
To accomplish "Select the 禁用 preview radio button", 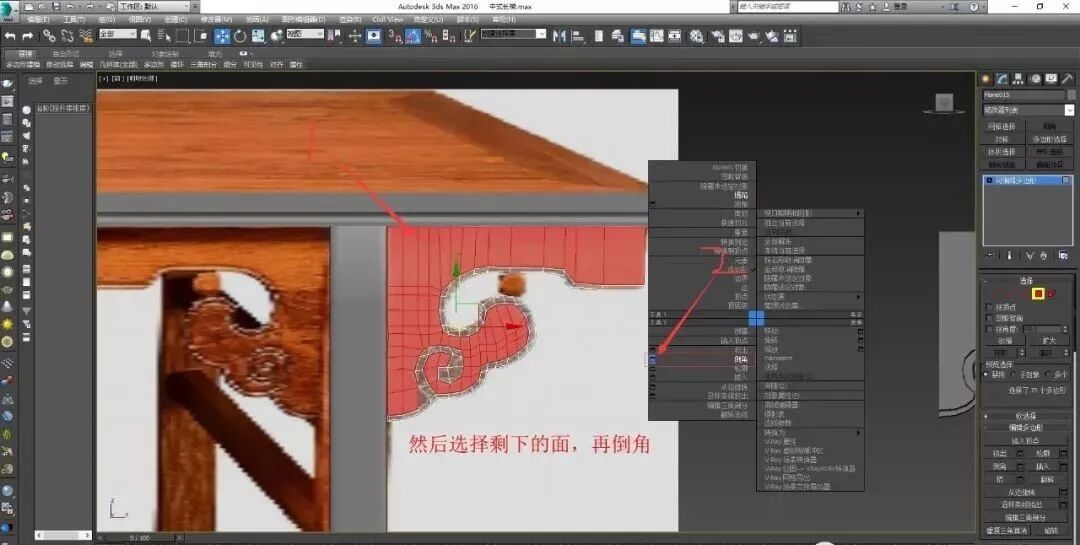I will (x=987, y=375).
